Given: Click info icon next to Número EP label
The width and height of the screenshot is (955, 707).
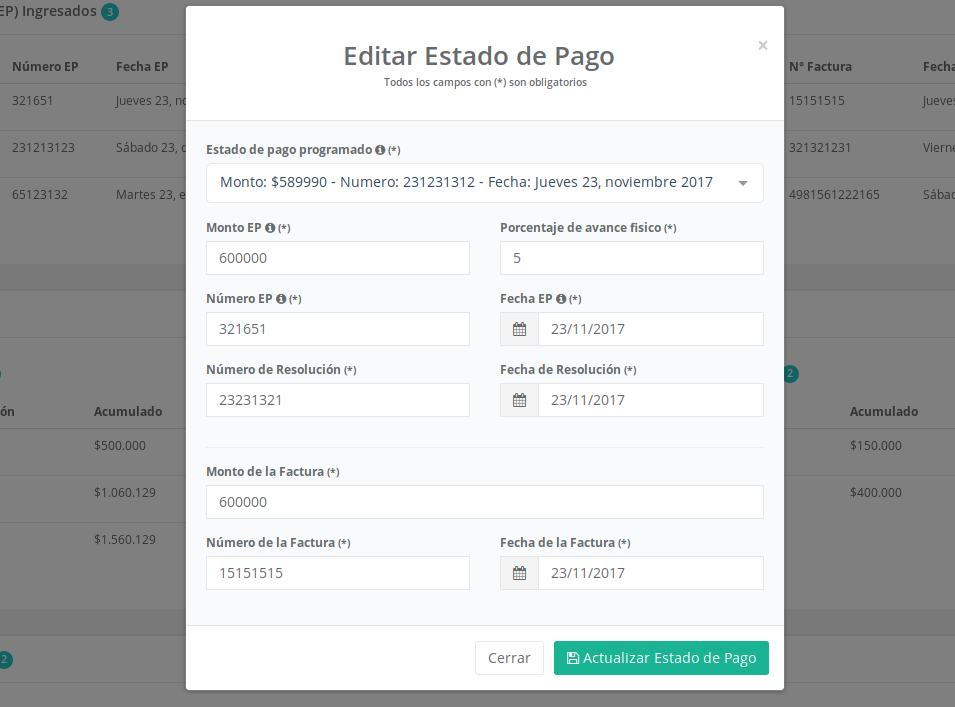Looking at the screenshot, I should point(281,299).
